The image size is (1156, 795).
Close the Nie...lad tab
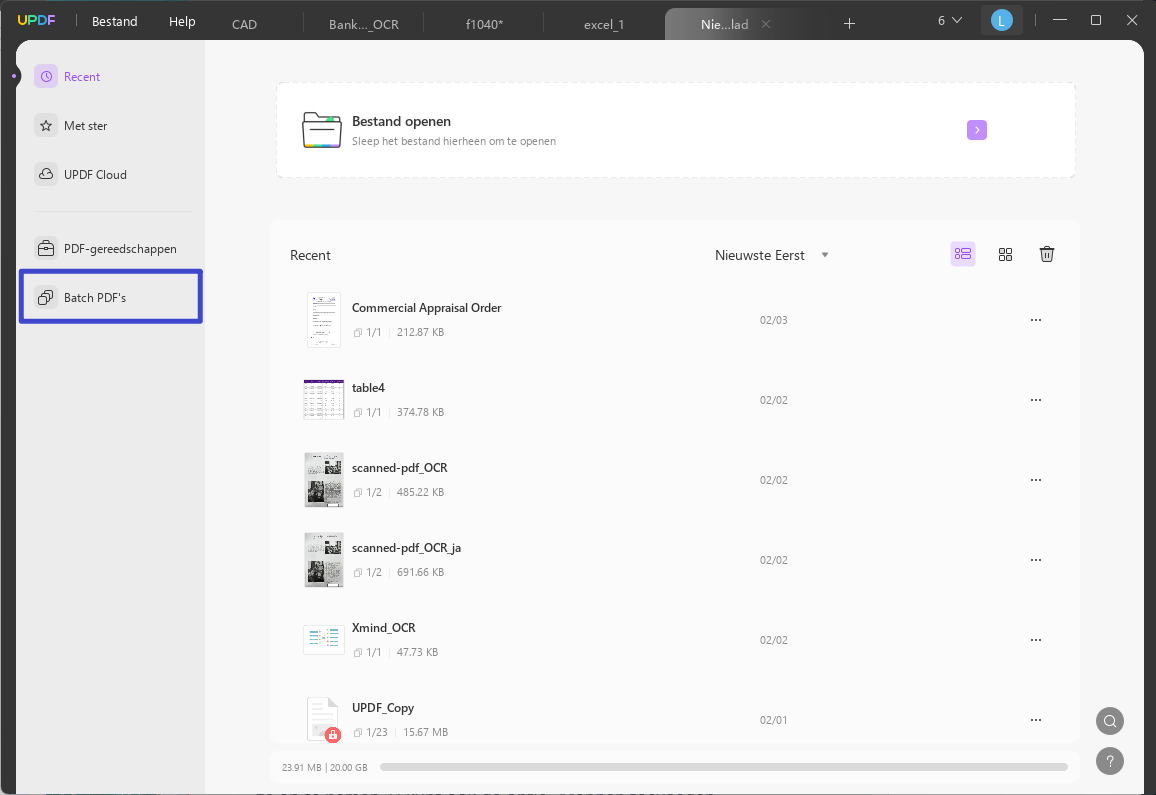(x=766, y=24)
